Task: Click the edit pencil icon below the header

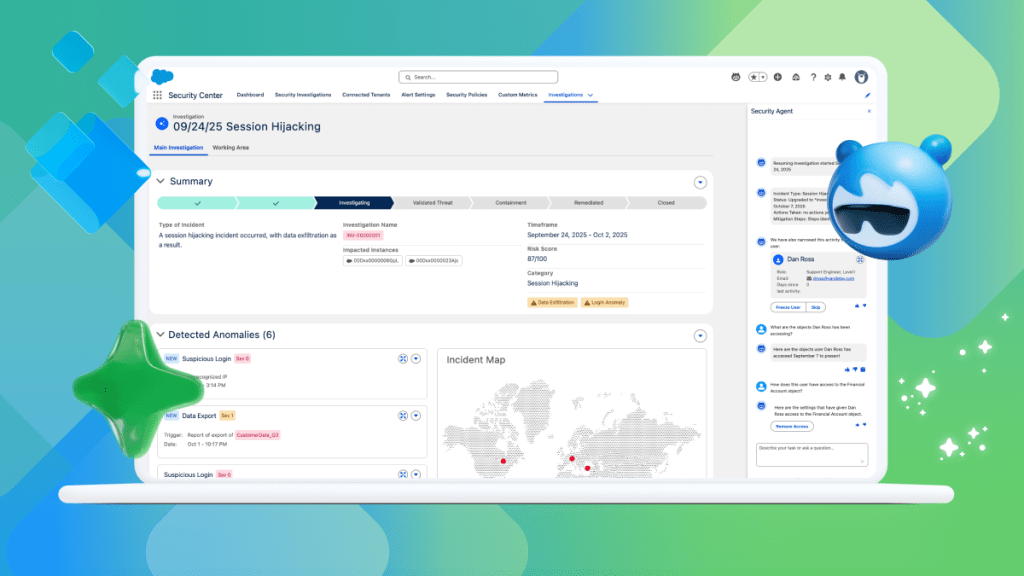Action: click(x=868, y=94)
